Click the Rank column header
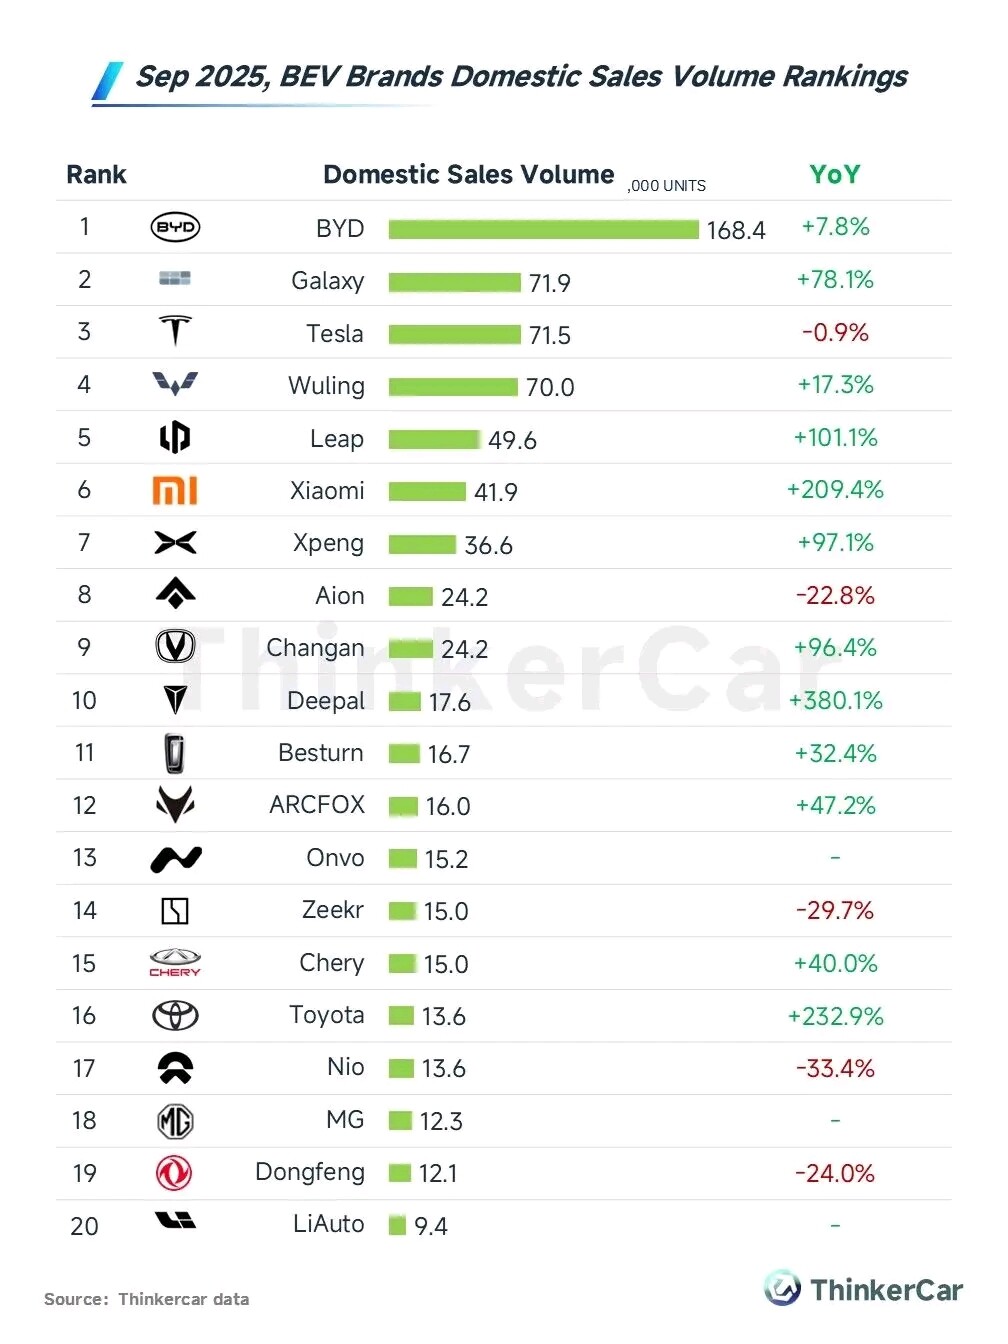 [96, 175]
